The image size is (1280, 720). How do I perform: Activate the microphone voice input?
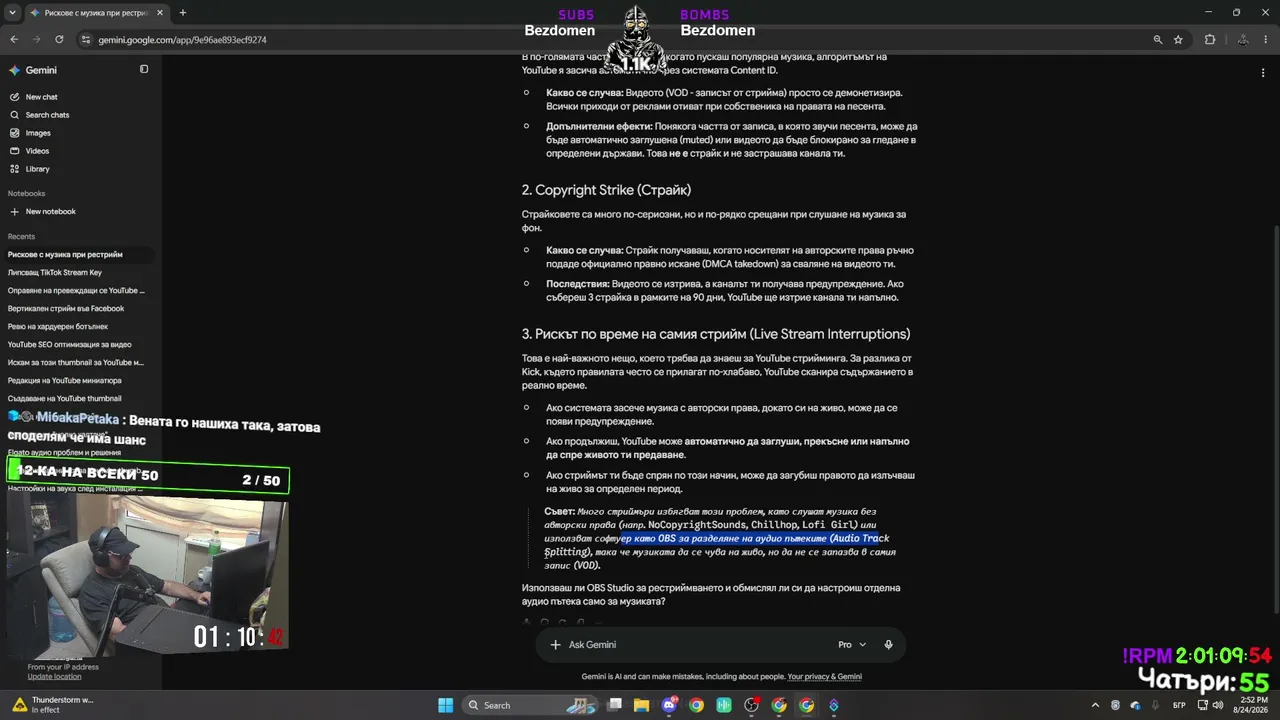pyautogui.click(x=888, y=645)
